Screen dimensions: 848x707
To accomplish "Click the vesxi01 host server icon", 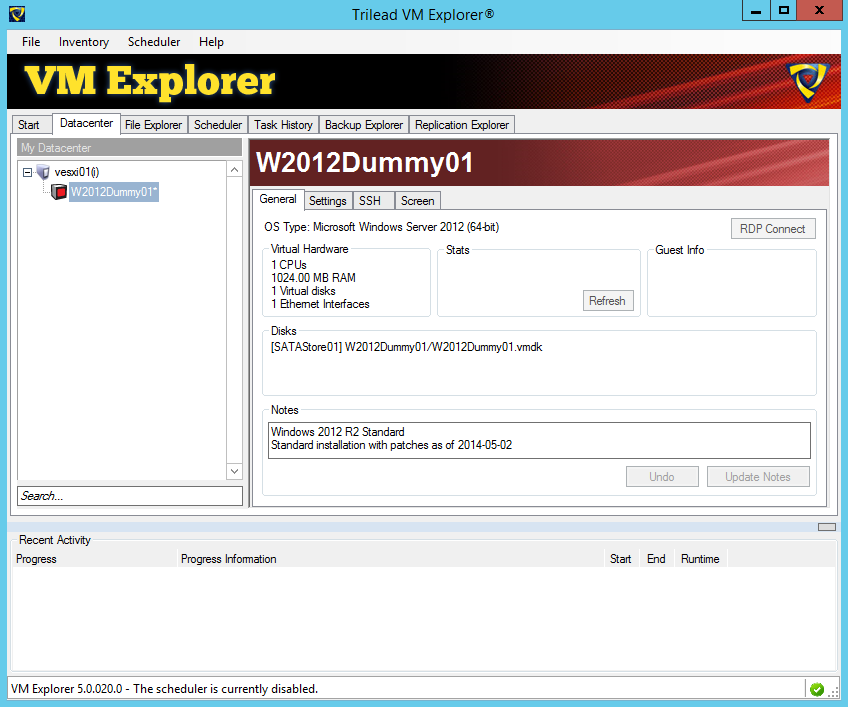I will pyautogui.click(x=43, y=173).
